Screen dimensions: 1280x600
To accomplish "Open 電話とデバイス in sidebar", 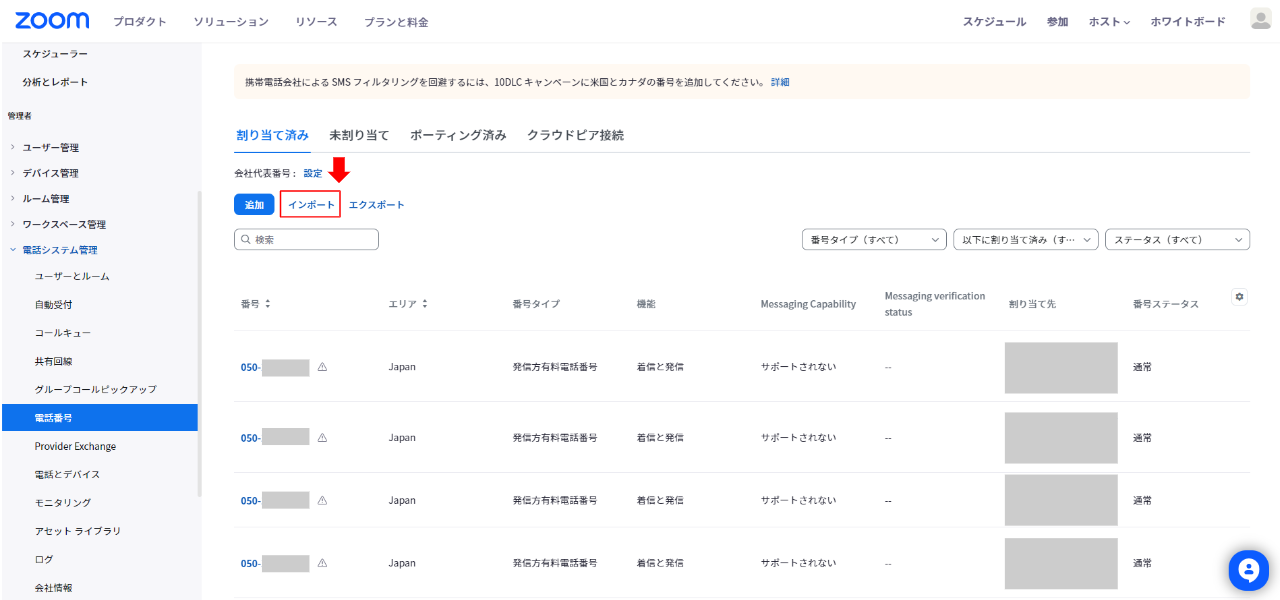I will pos(67,474).
